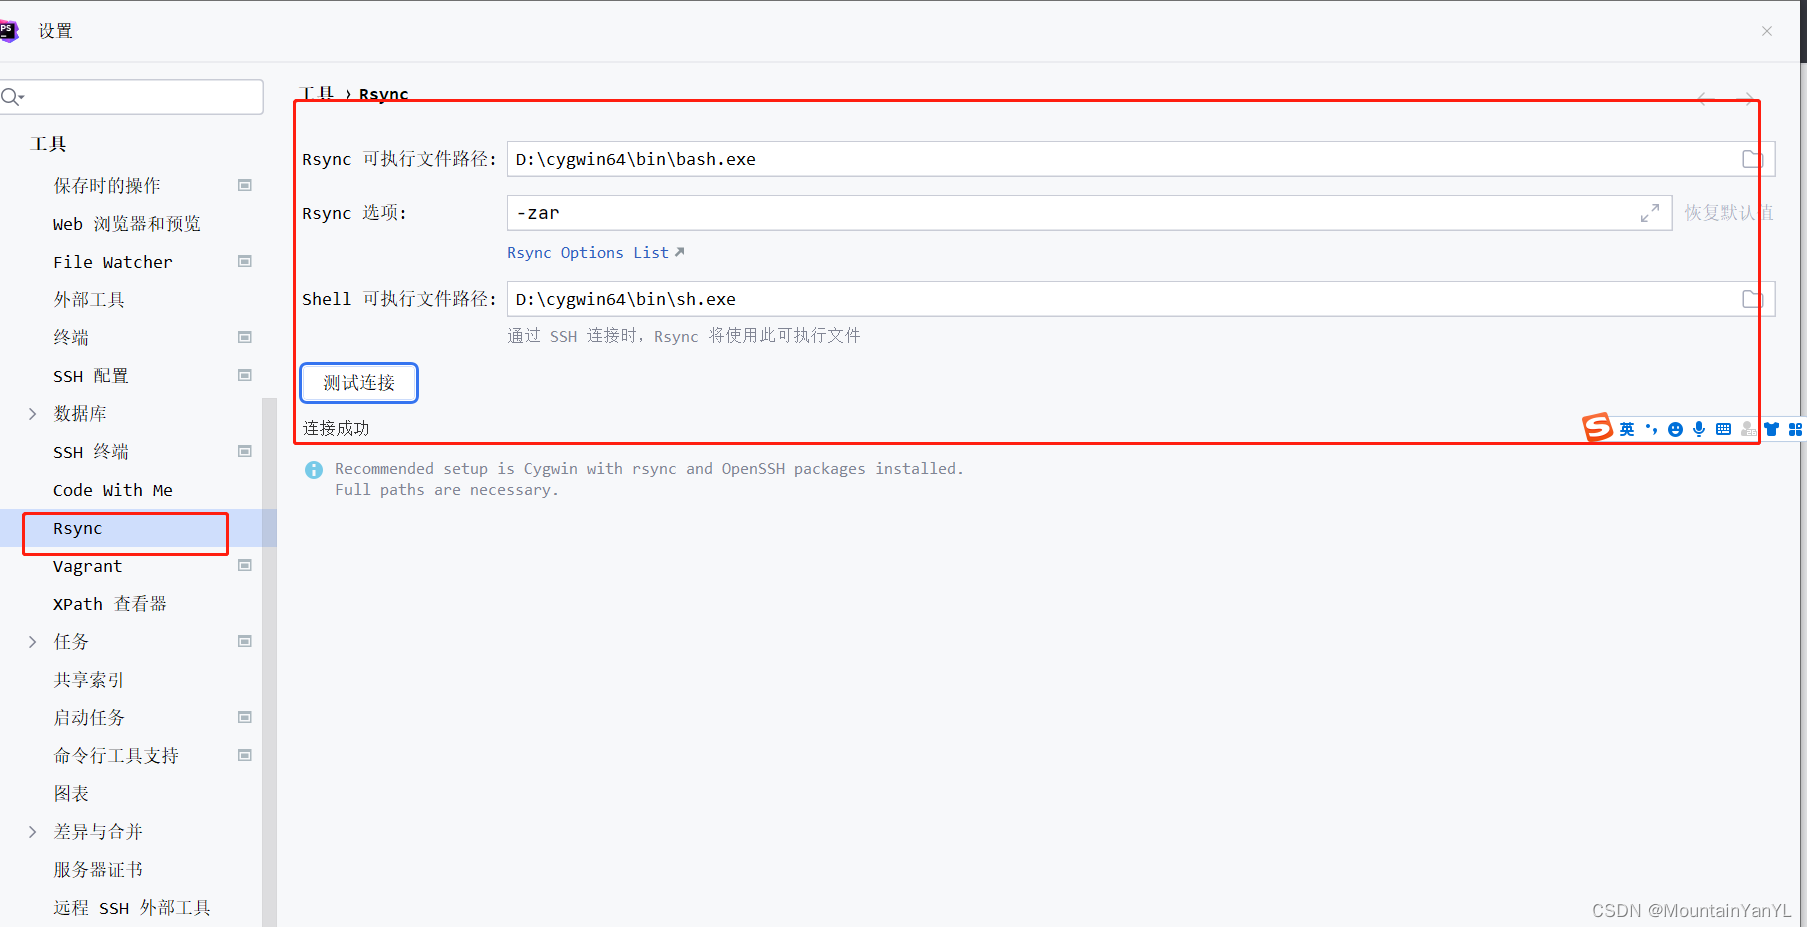1807x927 pixels.
Task: Expand the 差异与合并 settings node
Action: point(31,831)
